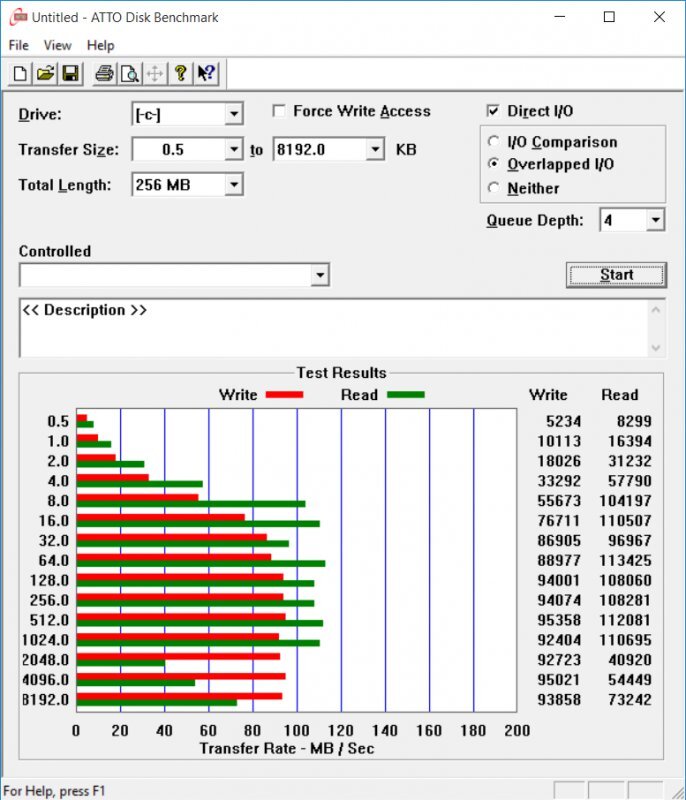The height and width of the screenshot is (800, 686).
Task: Click the four-way arrow toolbar icon
Action: coord(155,73)
